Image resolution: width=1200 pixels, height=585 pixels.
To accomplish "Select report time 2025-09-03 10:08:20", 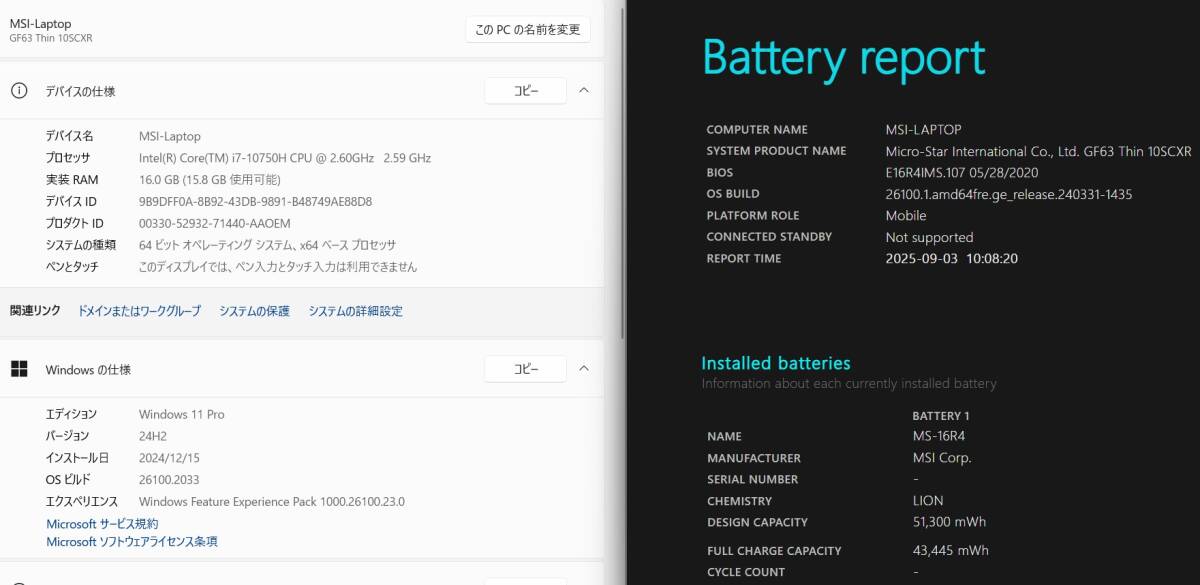I will [x=951, y=259].
